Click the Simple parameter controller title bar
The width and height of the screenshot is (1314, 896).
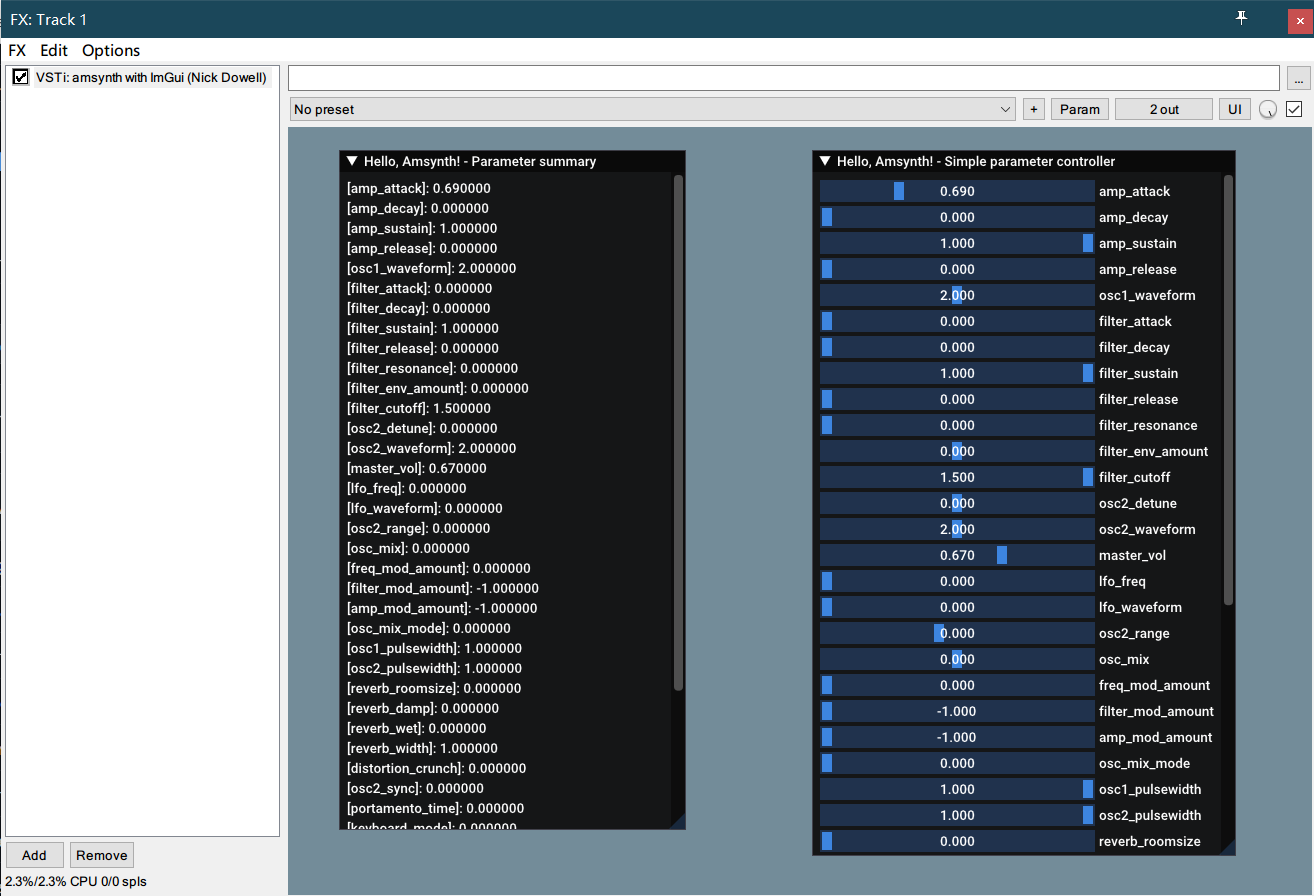(1024, 161)
